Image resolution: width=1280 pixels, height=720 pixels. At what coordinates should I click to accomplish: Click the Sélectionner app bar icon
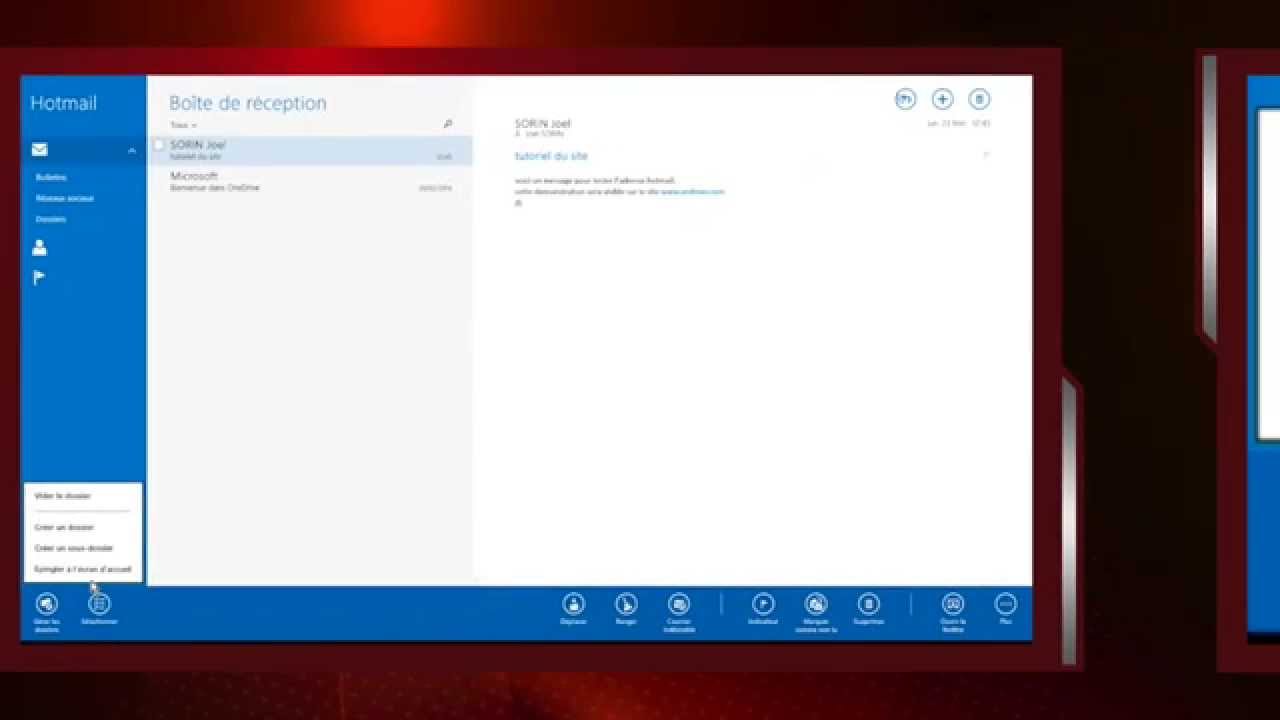tap(99, 604)
